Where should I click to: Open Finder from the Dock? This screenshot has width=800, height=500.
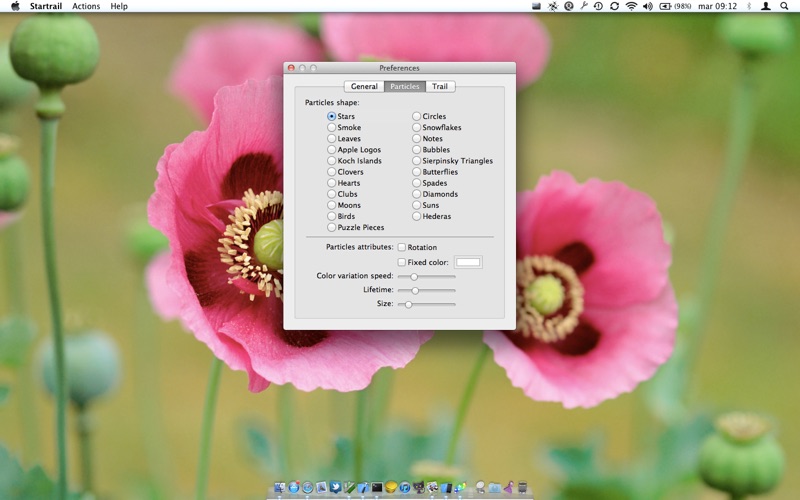click(279, 488)
